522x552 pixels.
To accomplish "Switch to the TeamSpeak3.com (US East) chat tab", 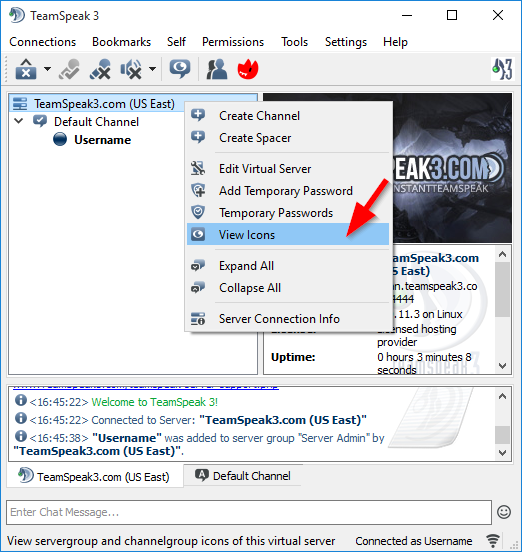I will 94,476.
